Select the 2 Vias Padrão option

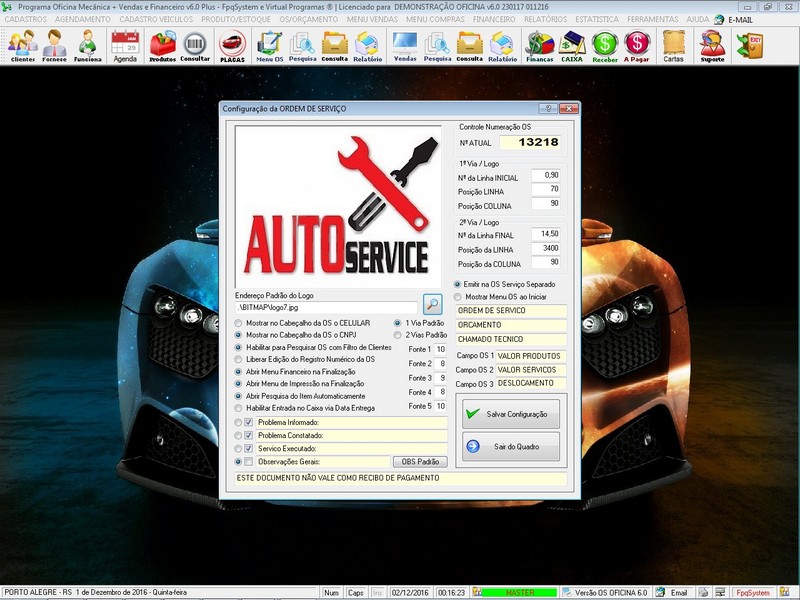[397, 335]
